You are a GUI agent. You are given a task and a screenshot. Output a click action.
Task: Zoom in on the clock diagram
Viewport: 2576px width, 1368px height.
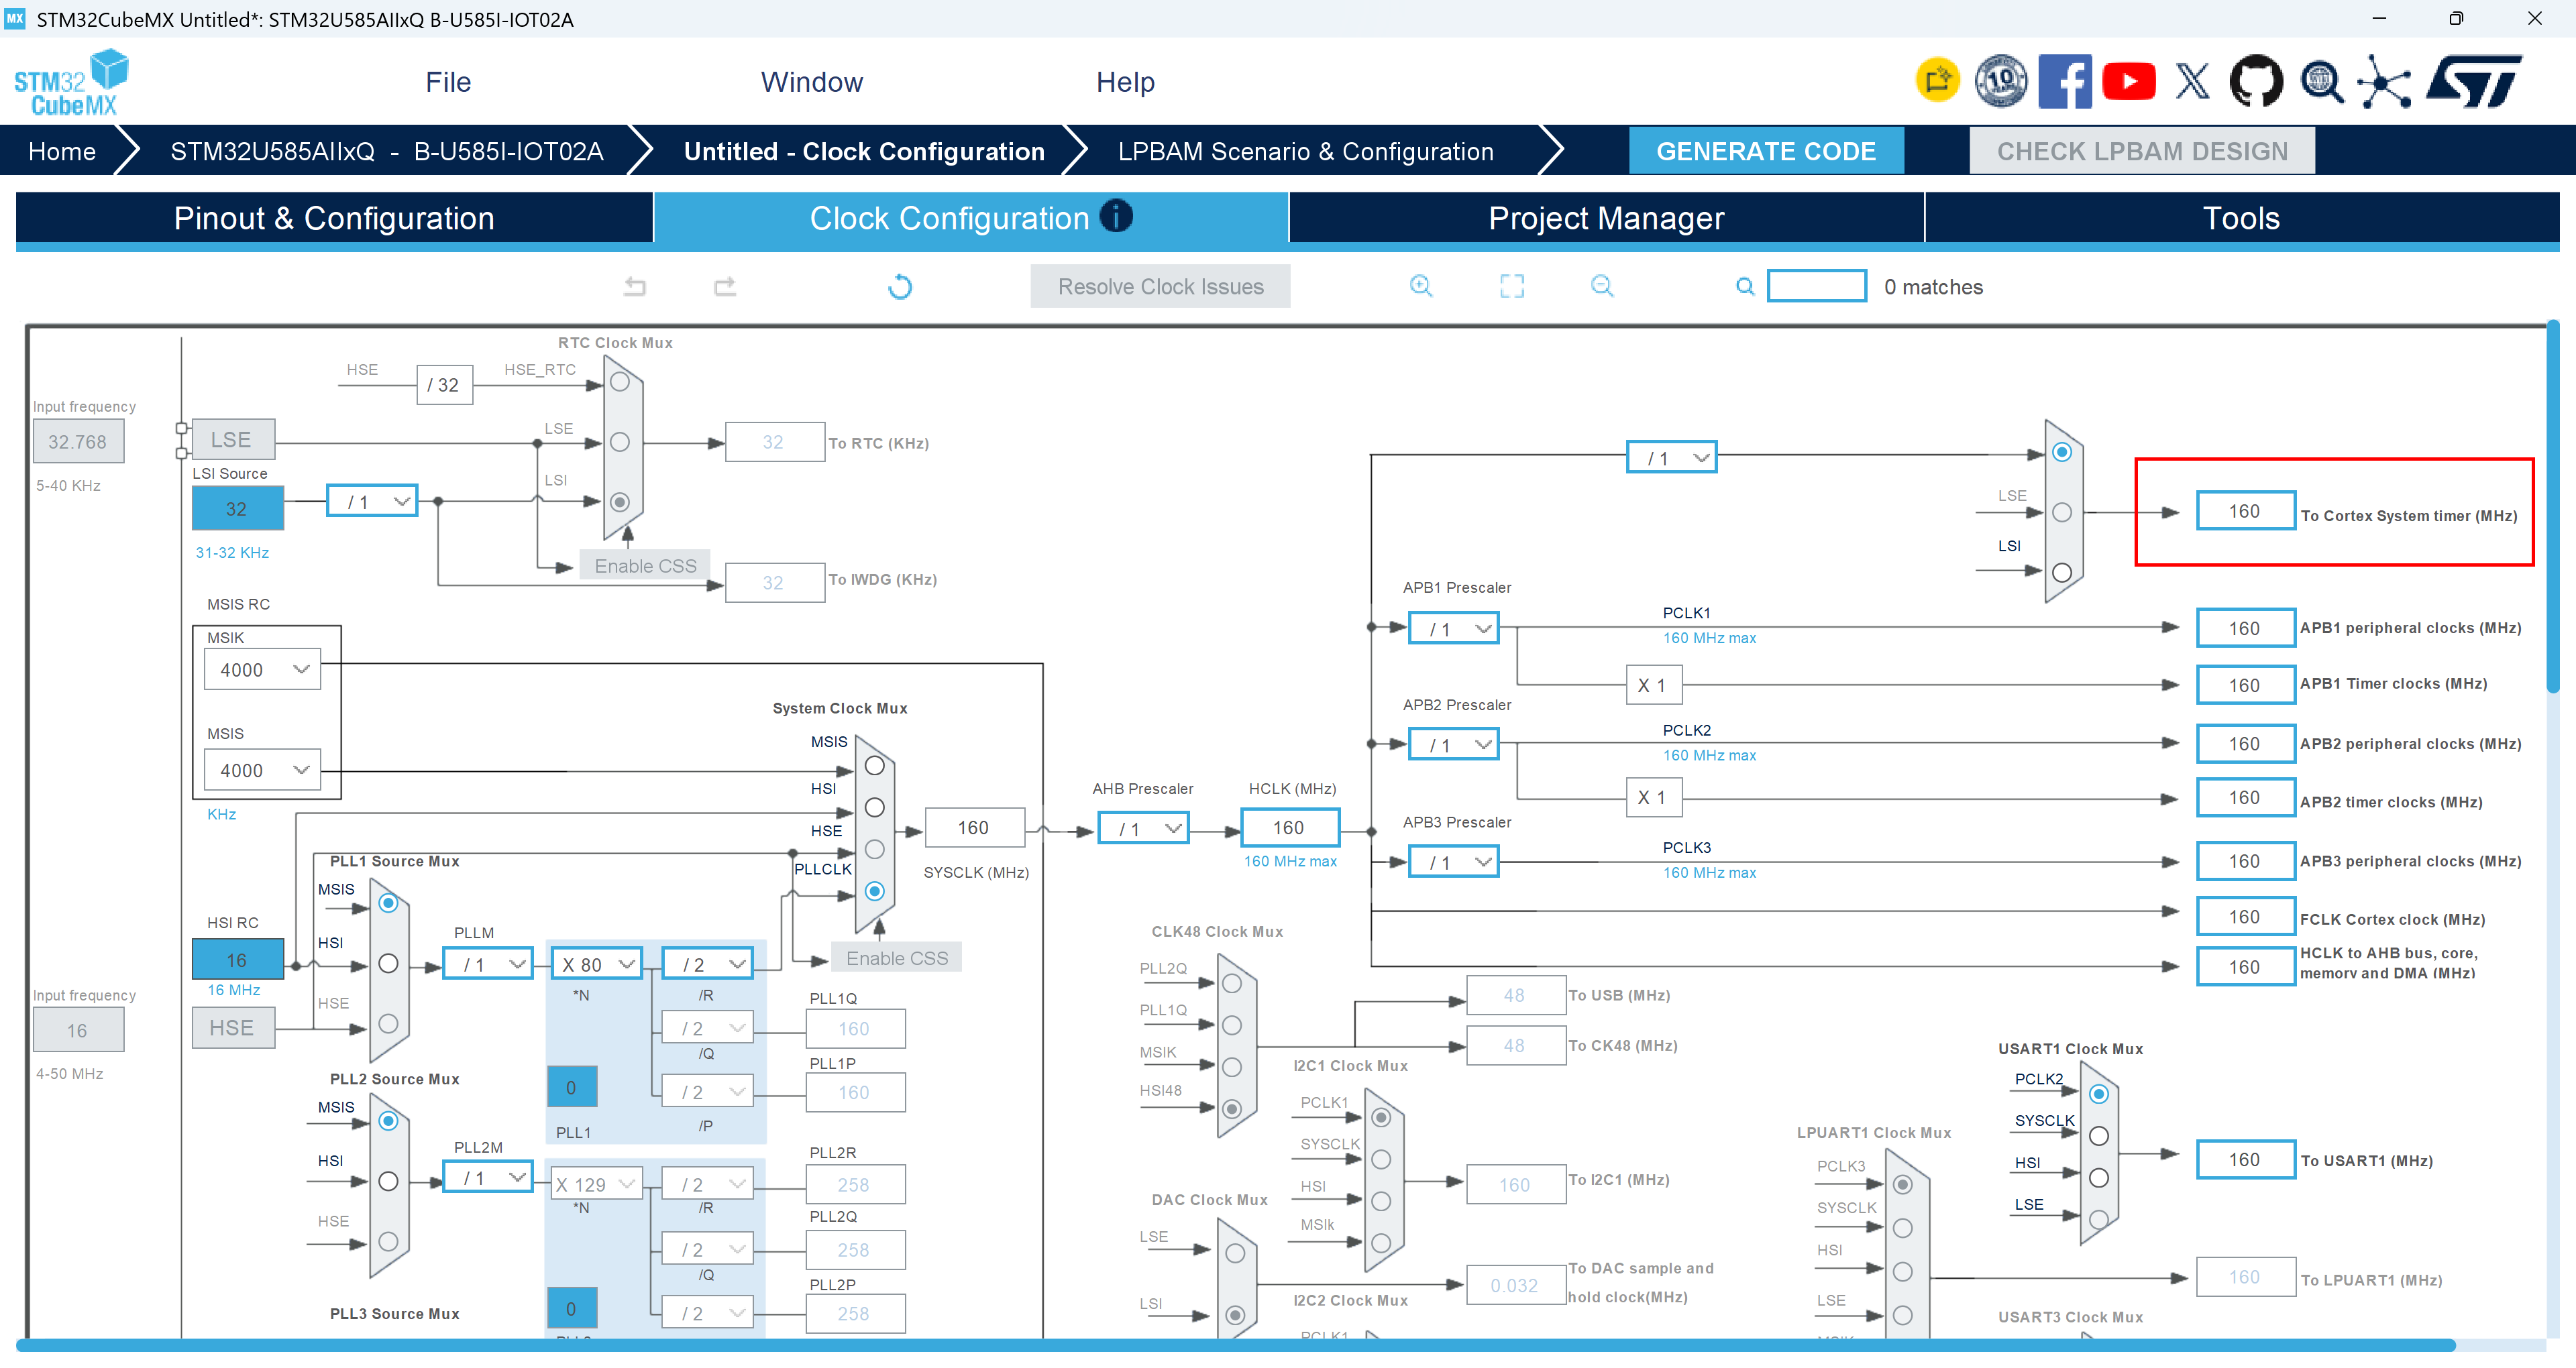point(1421,287)
